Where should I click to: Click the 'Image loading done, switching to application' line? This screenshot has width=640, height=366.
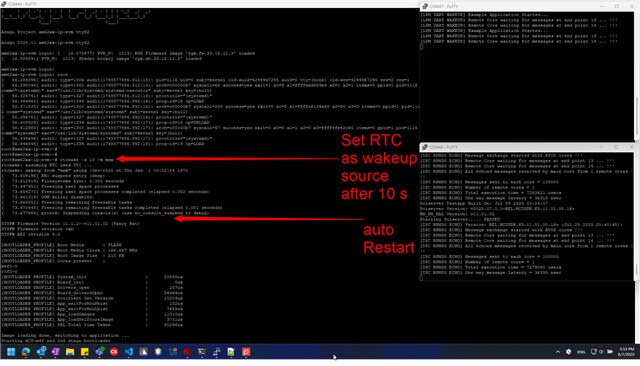point(65,335)
